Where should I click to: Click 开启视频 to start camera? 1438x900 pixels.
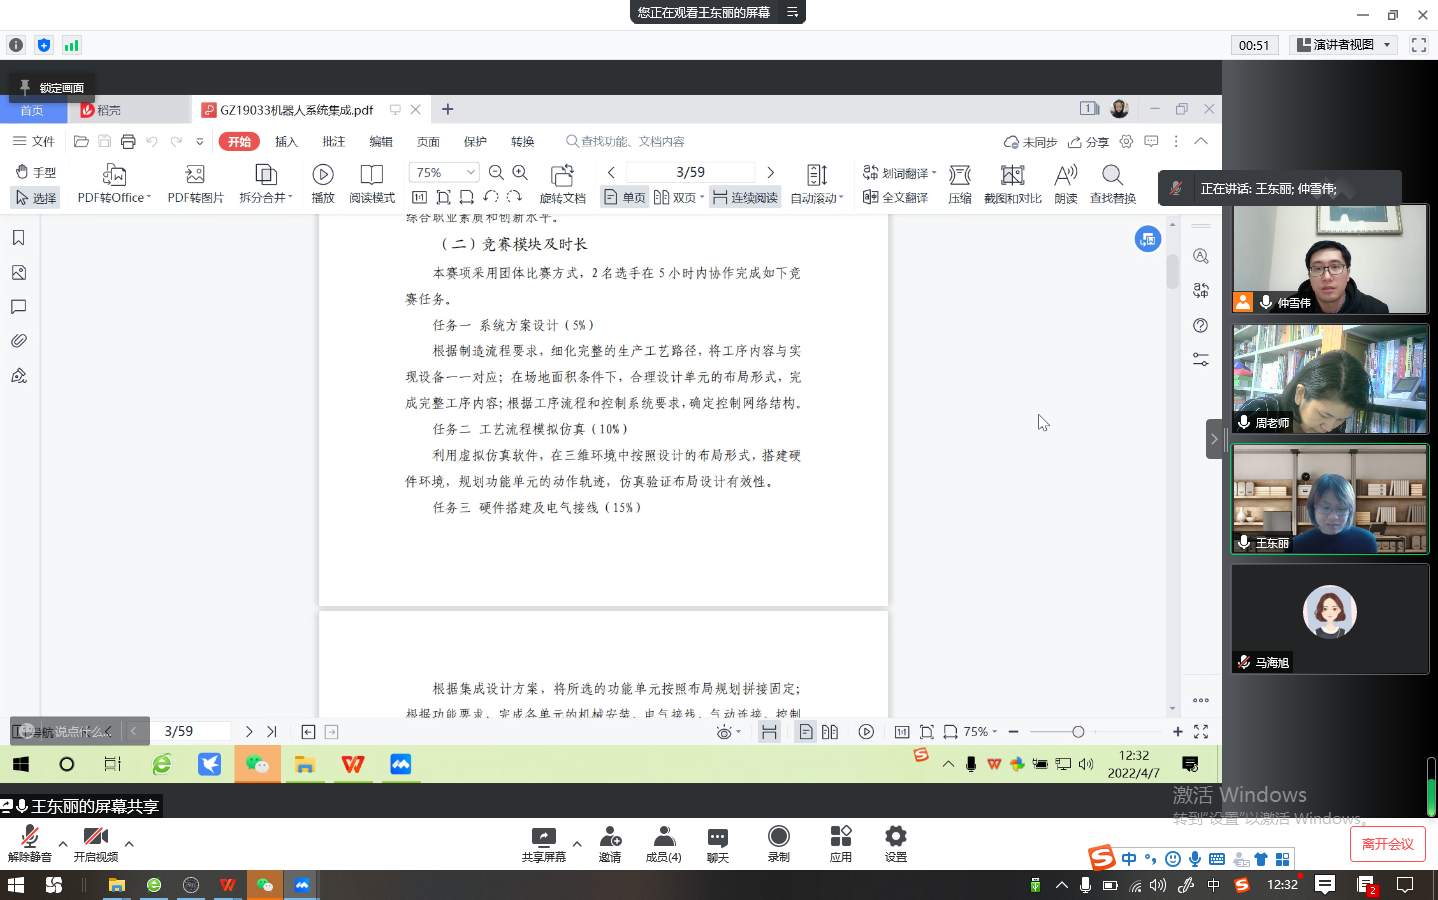tap(96, 844)
